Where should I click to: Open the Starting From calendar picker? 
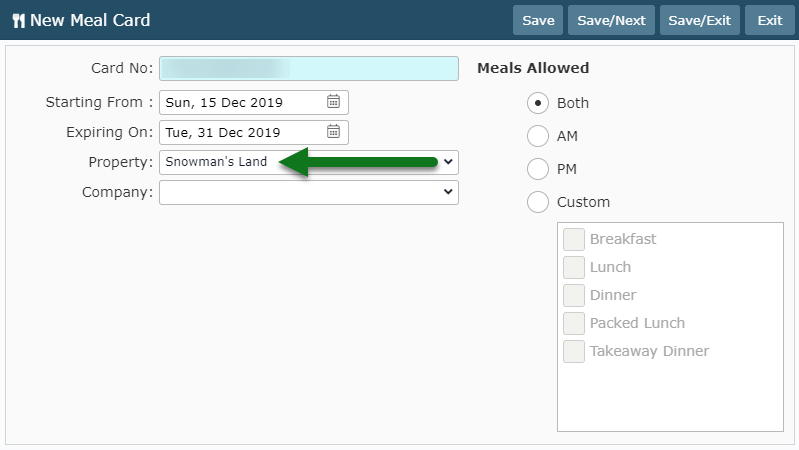click(x=333, y=102)
